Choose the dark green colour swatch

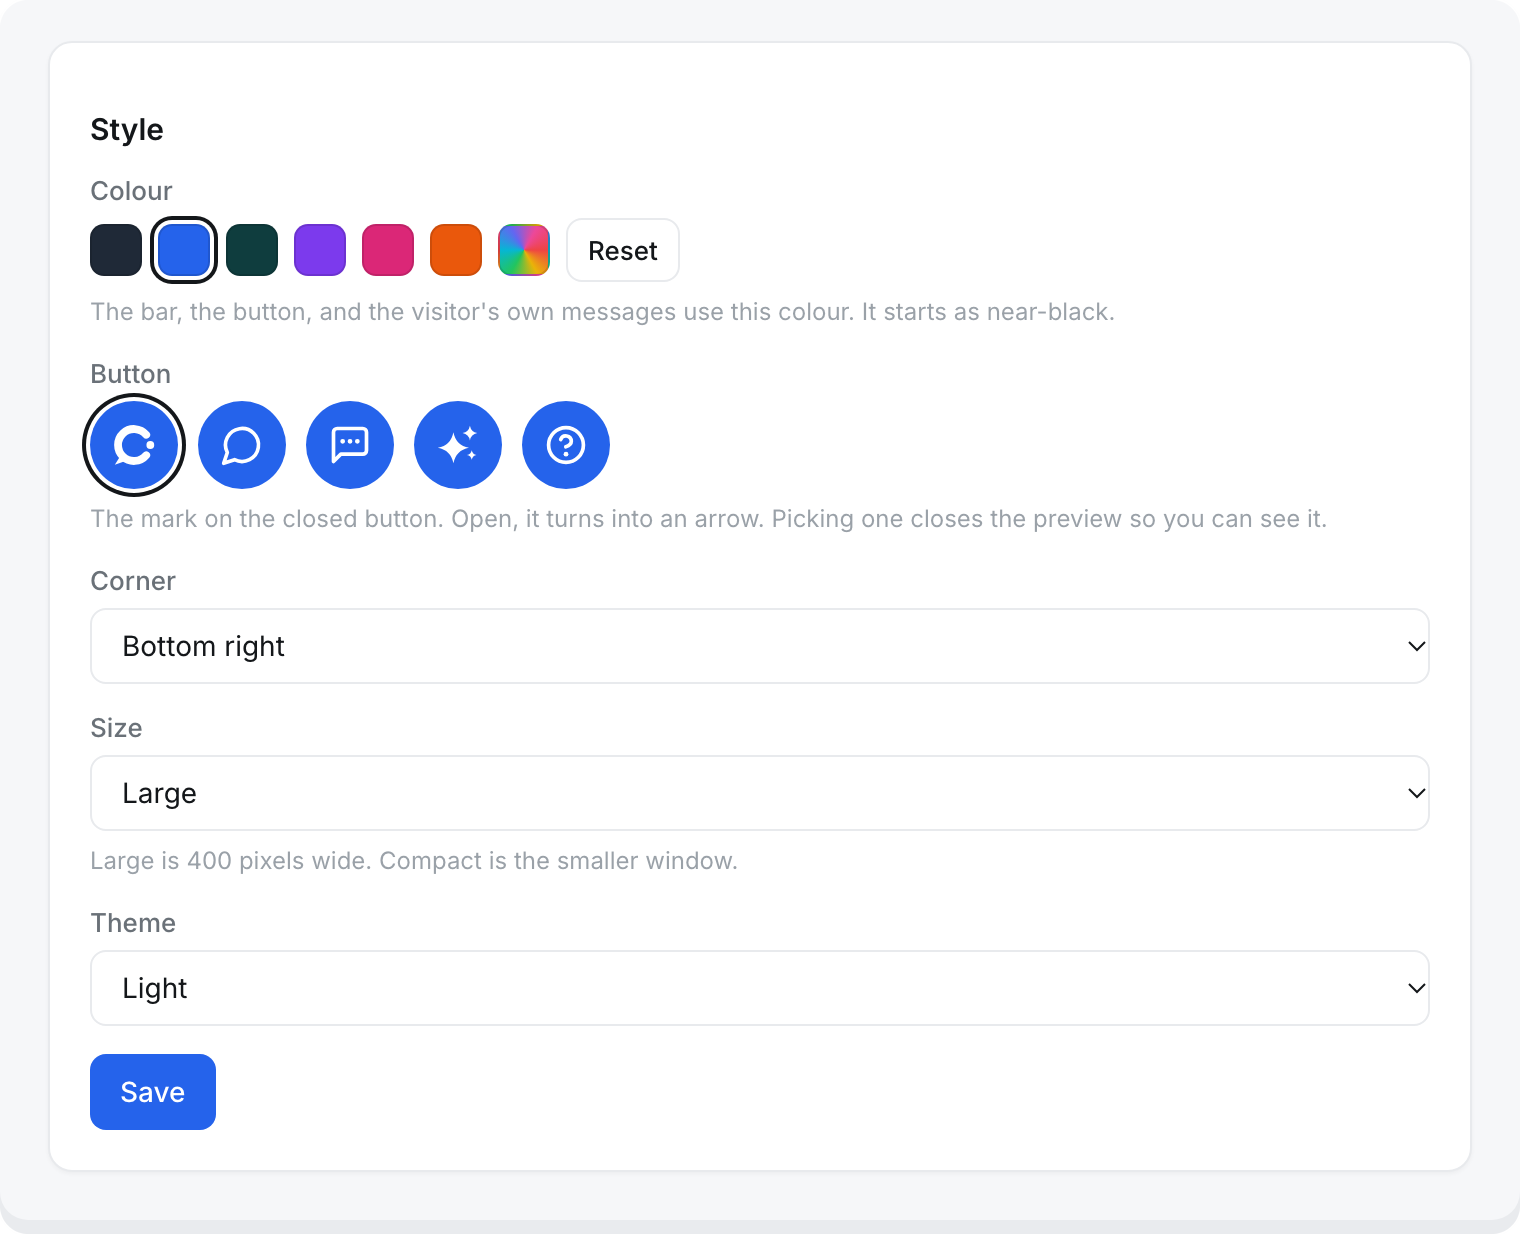point(252,250)
